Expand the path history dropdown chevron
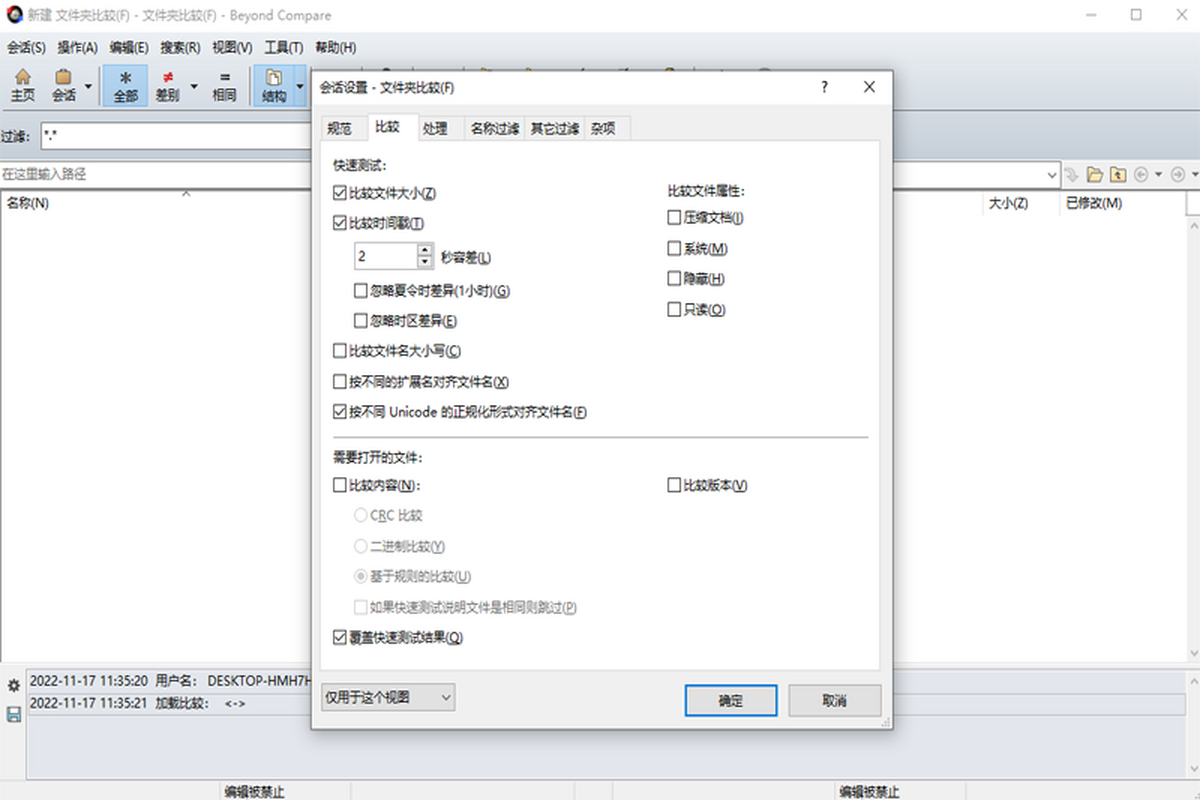The height and width of the screenshot is (800, 1200). (x=1052, y=175)
